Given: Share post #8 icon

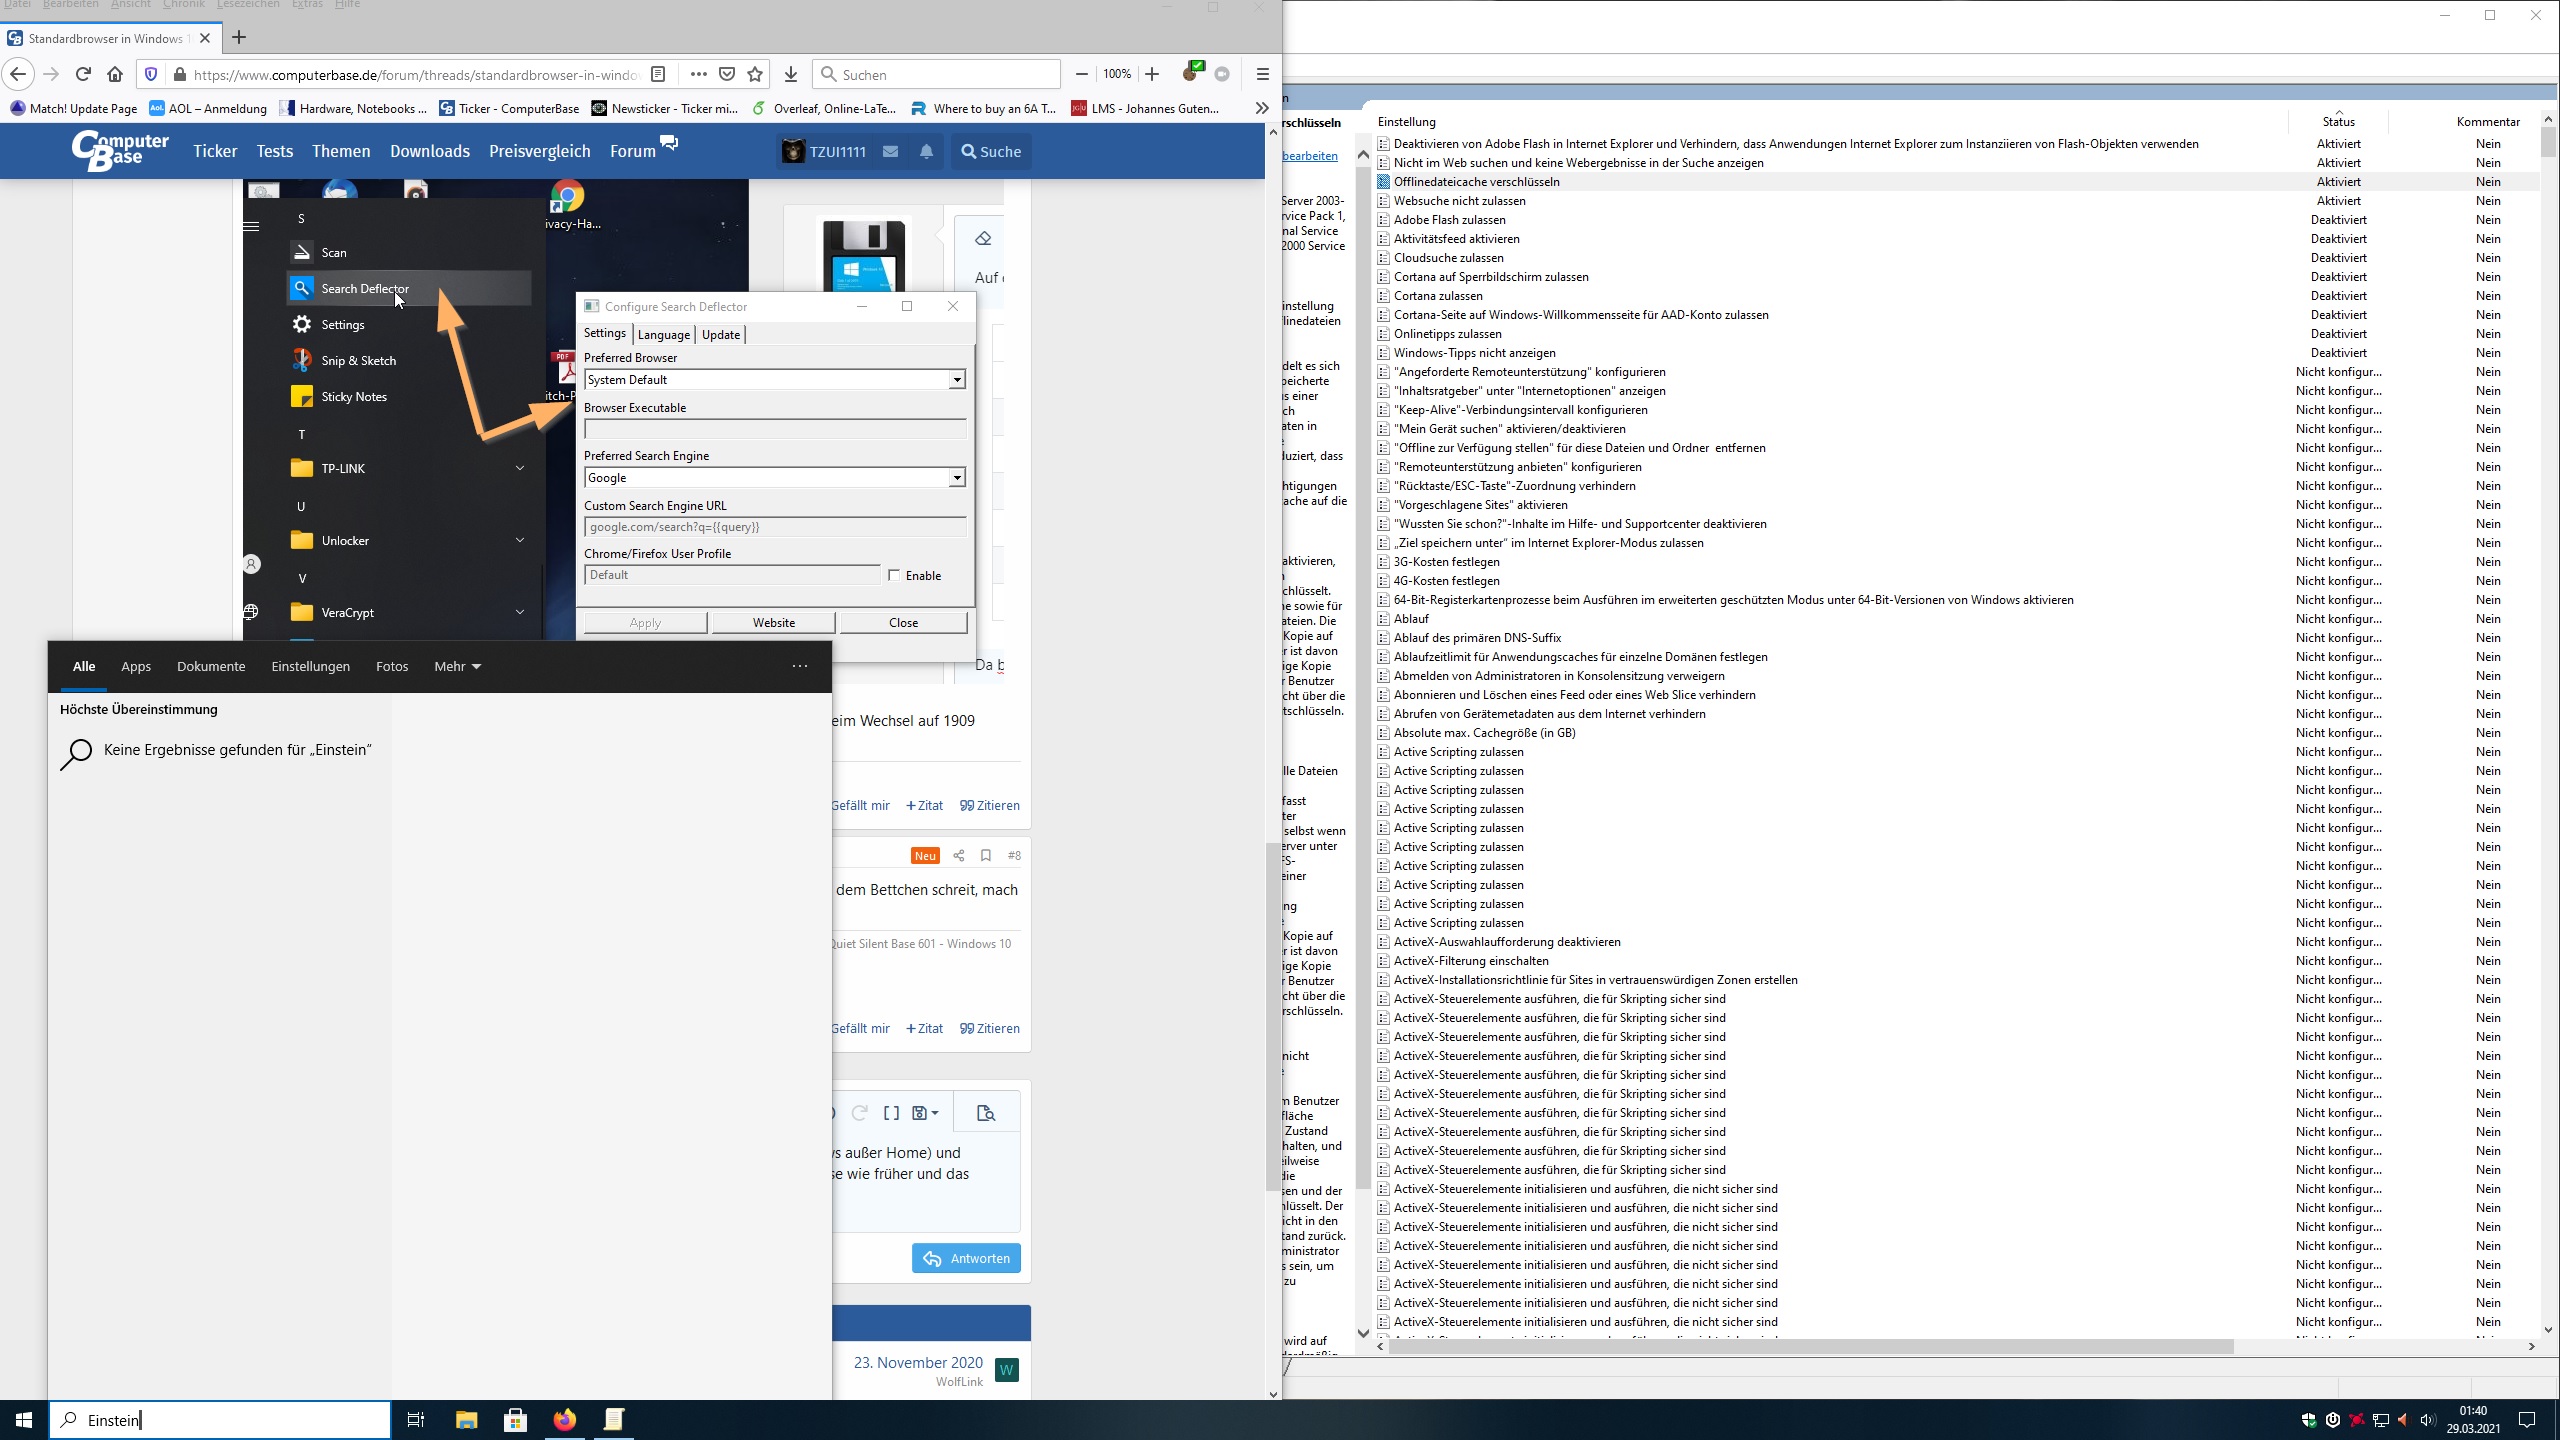Looking at the screenshot, I should point(959,855).
